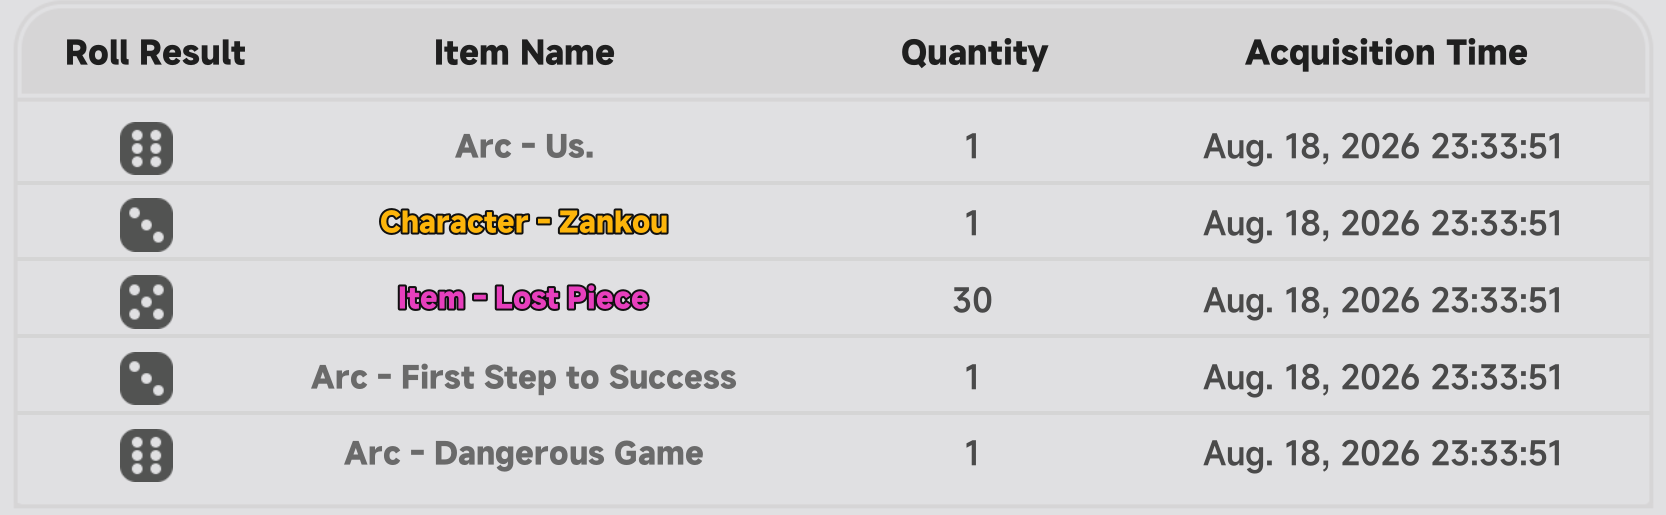The height and width of the screenshot is (515, 1666).
Task: Click the acquisition time in Lost Piece row
Action: (x=1382, y=300)
